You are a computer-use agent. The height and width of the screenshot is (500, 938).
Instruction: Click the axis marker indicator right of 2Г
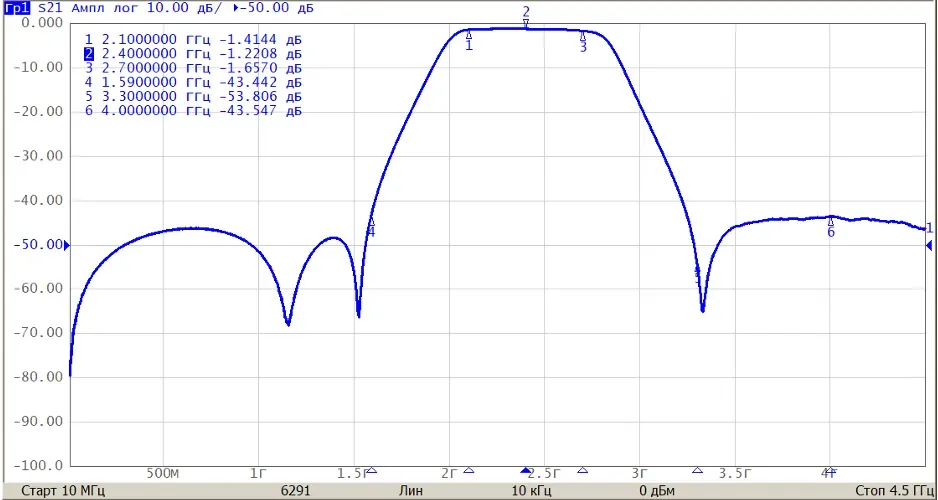469,470
